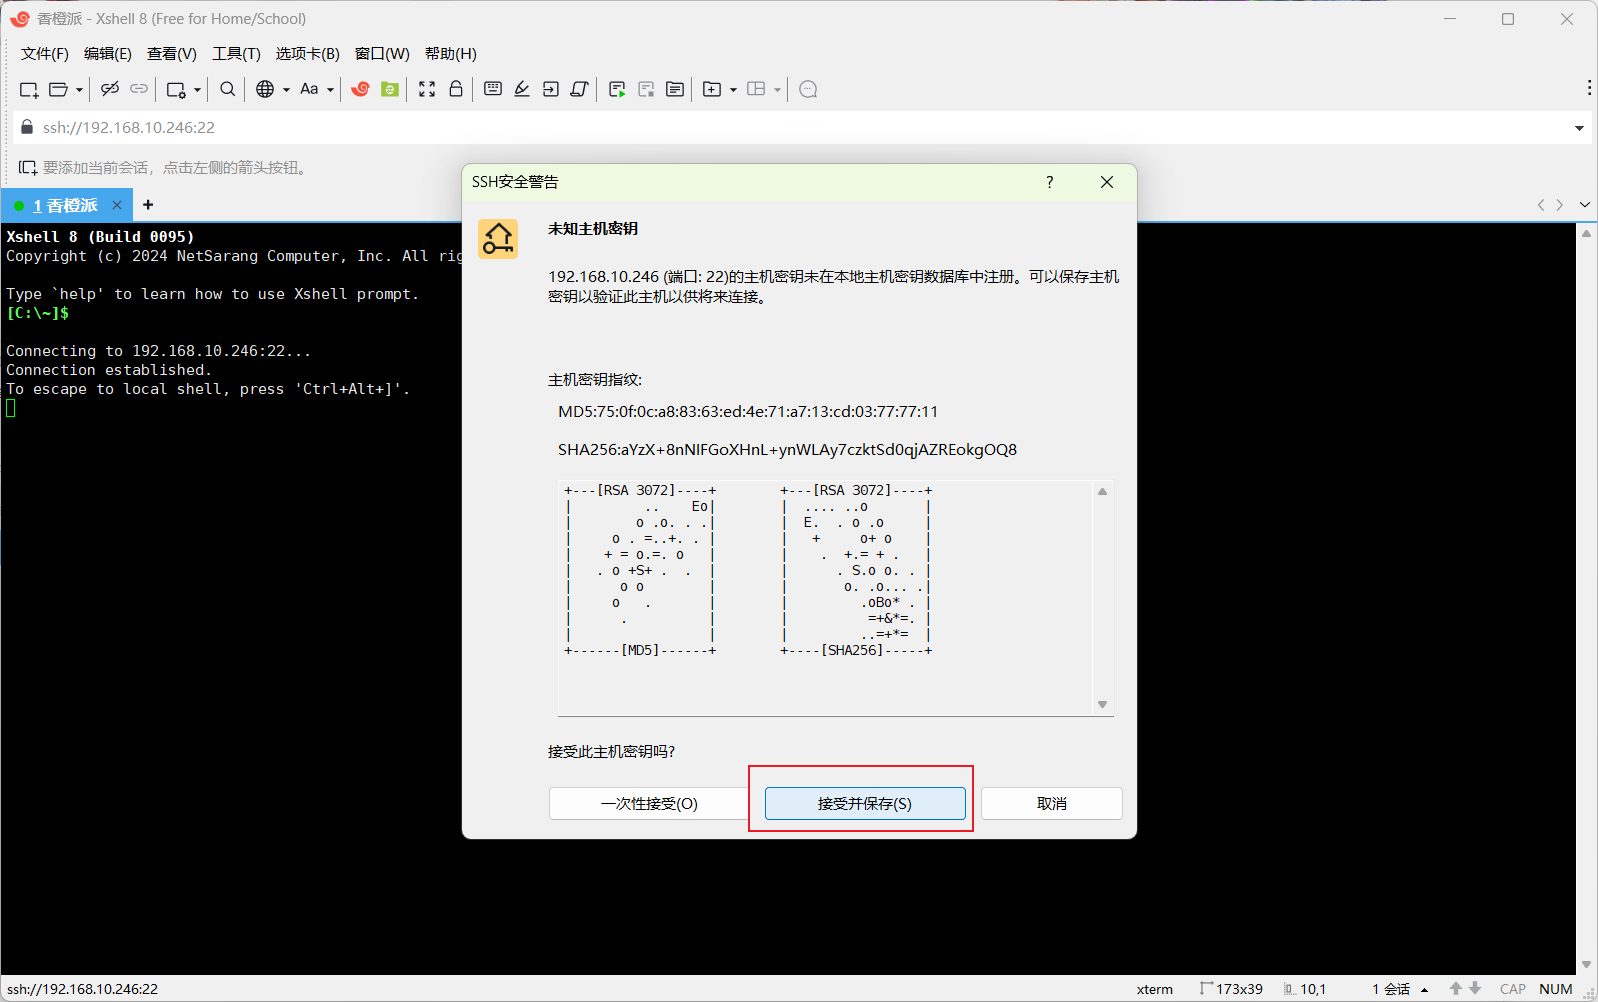Expand the address bar history dropdown
The width and height of the screenshot is (1598, 1002).
click(x=1580, y=128)
